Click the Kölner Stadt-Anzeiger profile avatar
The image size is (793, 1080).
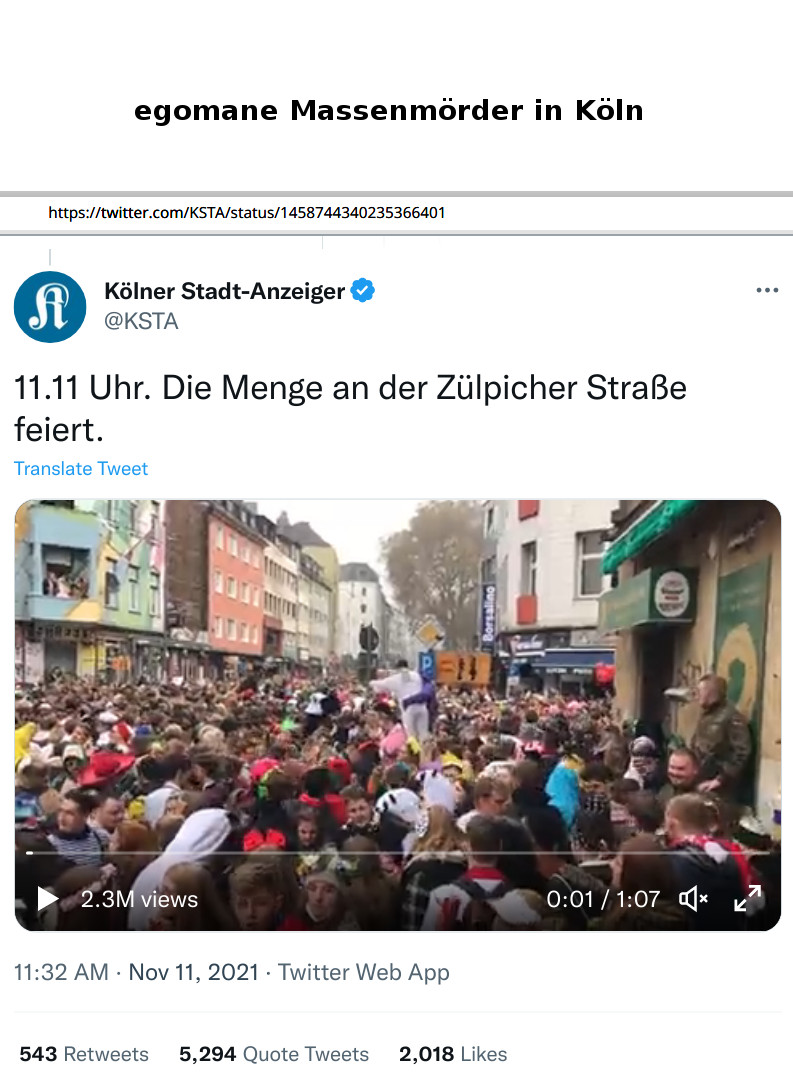click(x=50, y=307)
